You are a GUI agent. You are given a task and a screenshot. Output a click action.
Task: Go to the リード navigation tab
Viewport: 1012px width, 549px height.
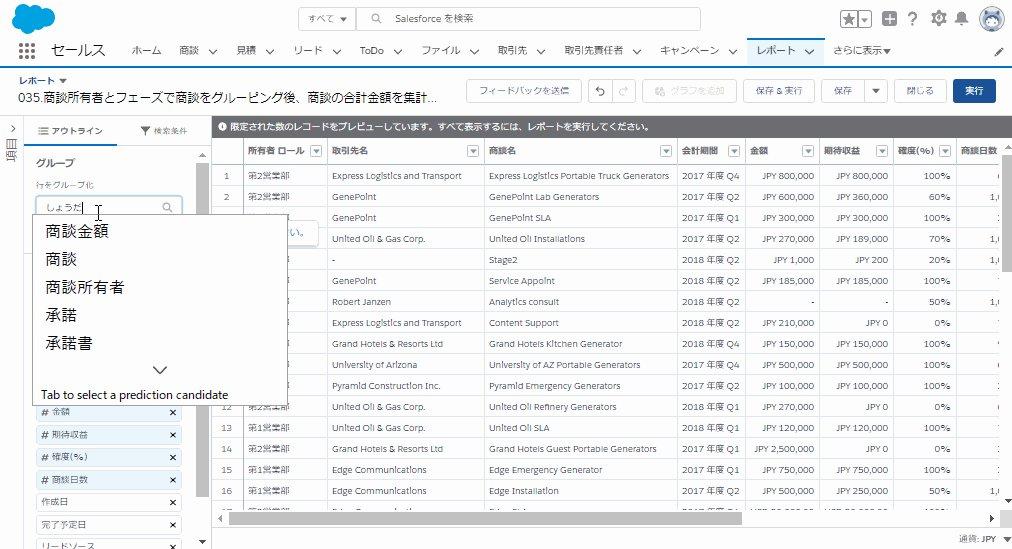[x=308, y=50]
